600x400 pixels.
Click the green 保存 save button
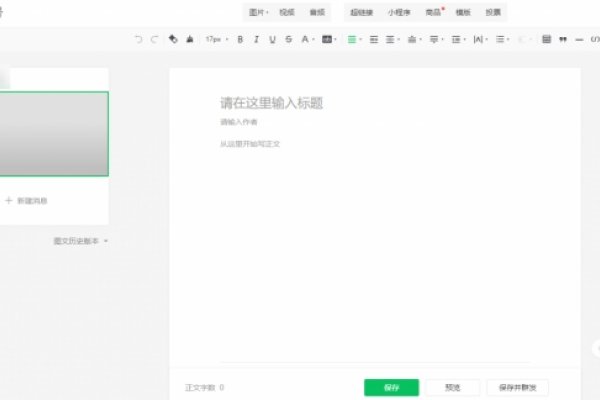tap(391, 387)
